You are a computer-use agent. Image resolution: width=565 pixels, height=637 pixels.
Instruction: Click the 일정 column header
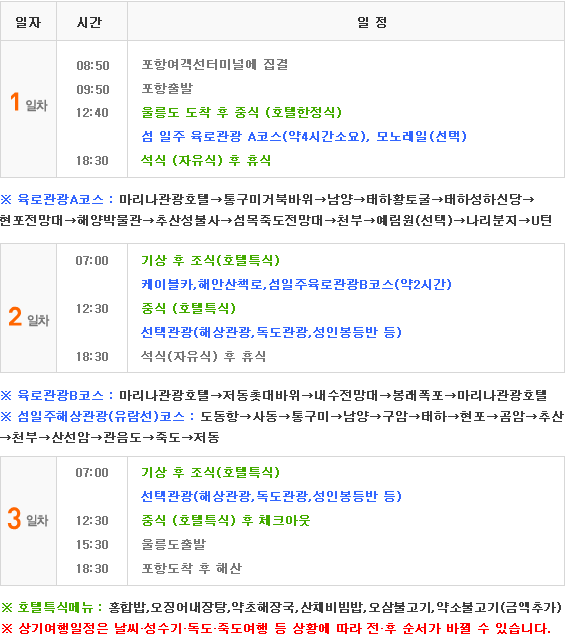click(x=372, y=22)
